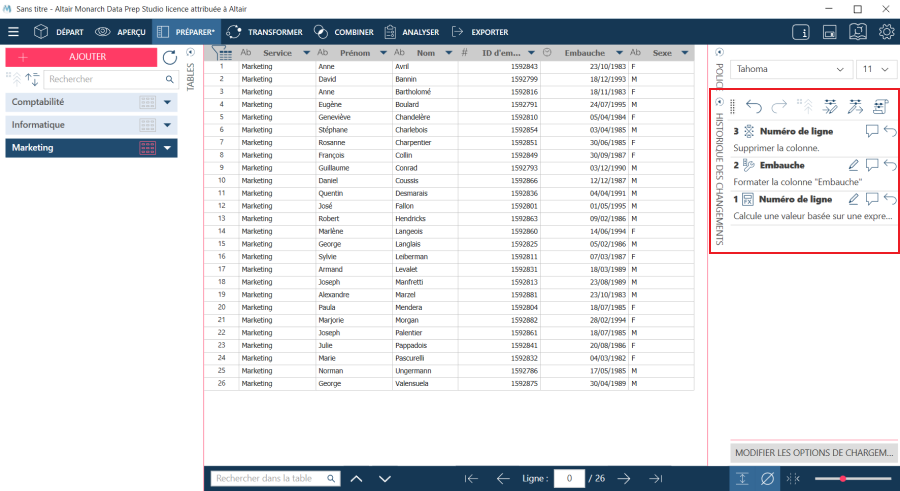Open the settings gear
This screenshot has width=900, height=491.
coord(887,32)
